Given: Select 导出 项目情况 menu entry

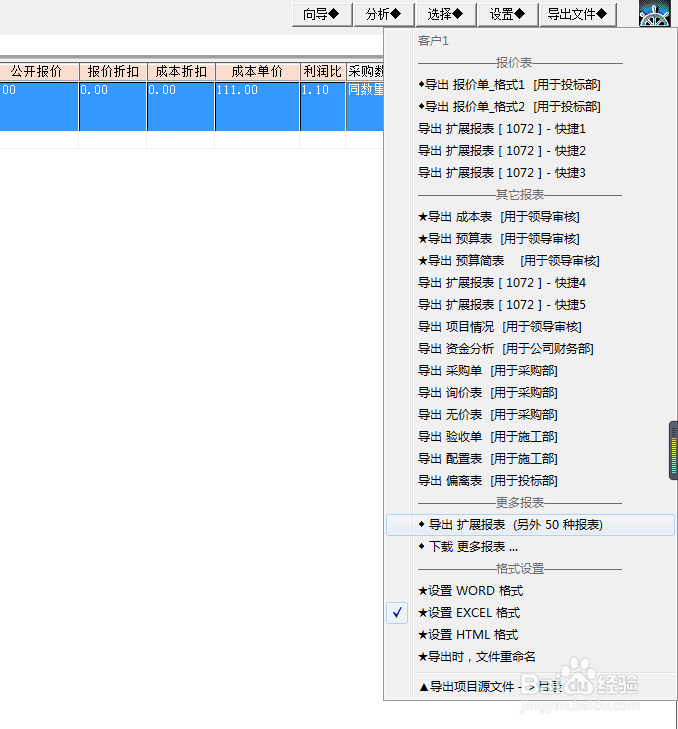Looking at the screenshot, I should click(x=530, y=327).
